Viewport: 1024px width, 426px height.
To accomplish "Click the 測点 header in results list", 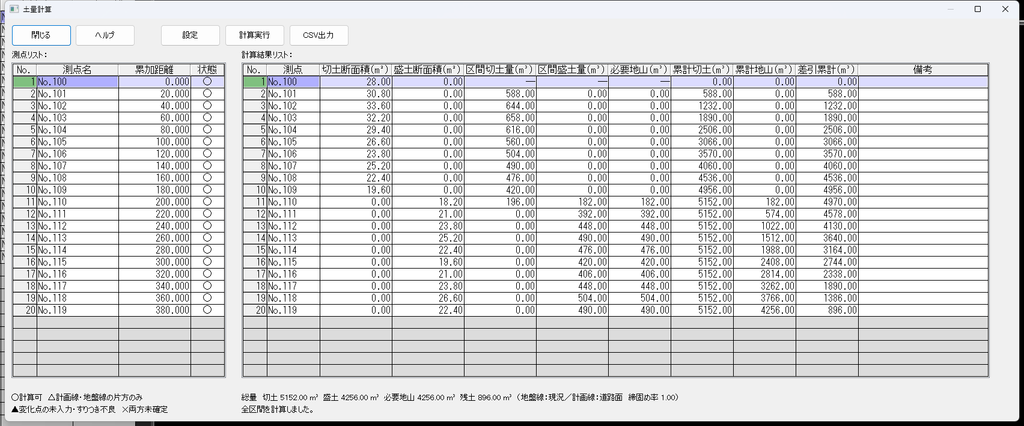I will (x=293, y=69).
